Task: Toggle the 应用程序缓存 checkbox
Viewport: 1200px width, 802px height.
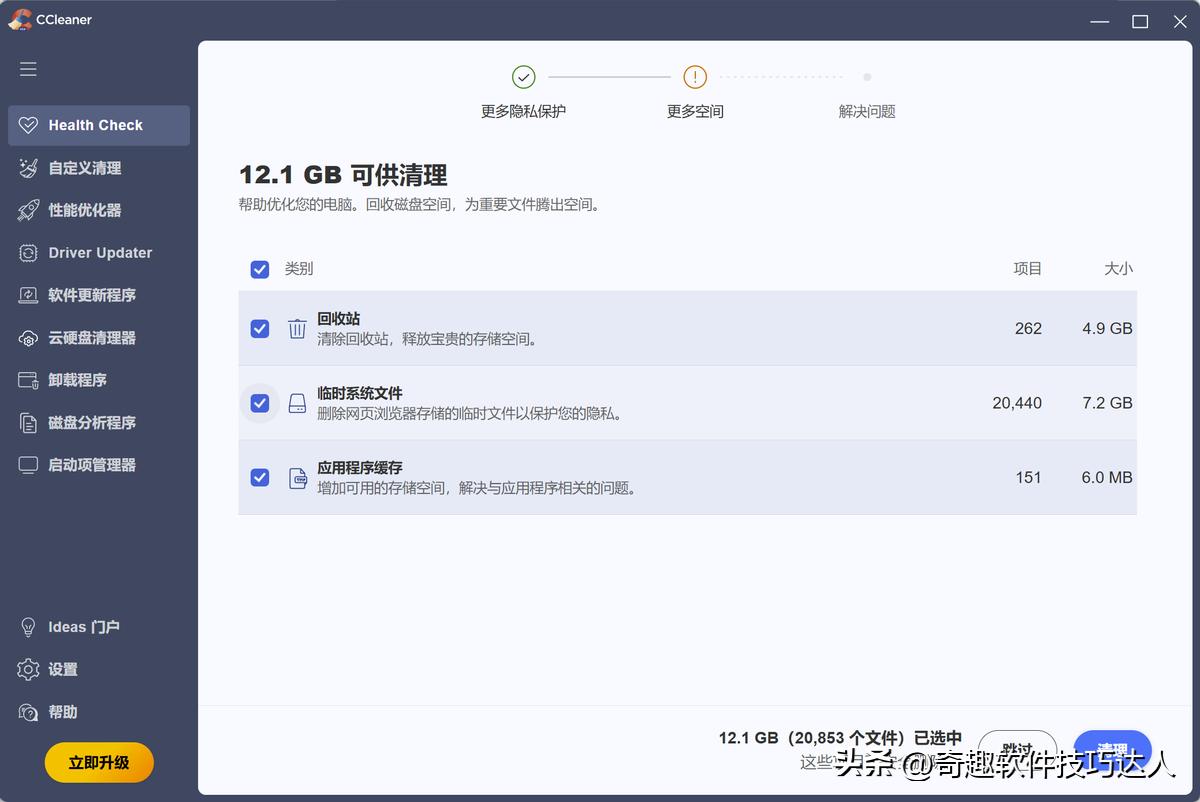Action: (259, 477)
